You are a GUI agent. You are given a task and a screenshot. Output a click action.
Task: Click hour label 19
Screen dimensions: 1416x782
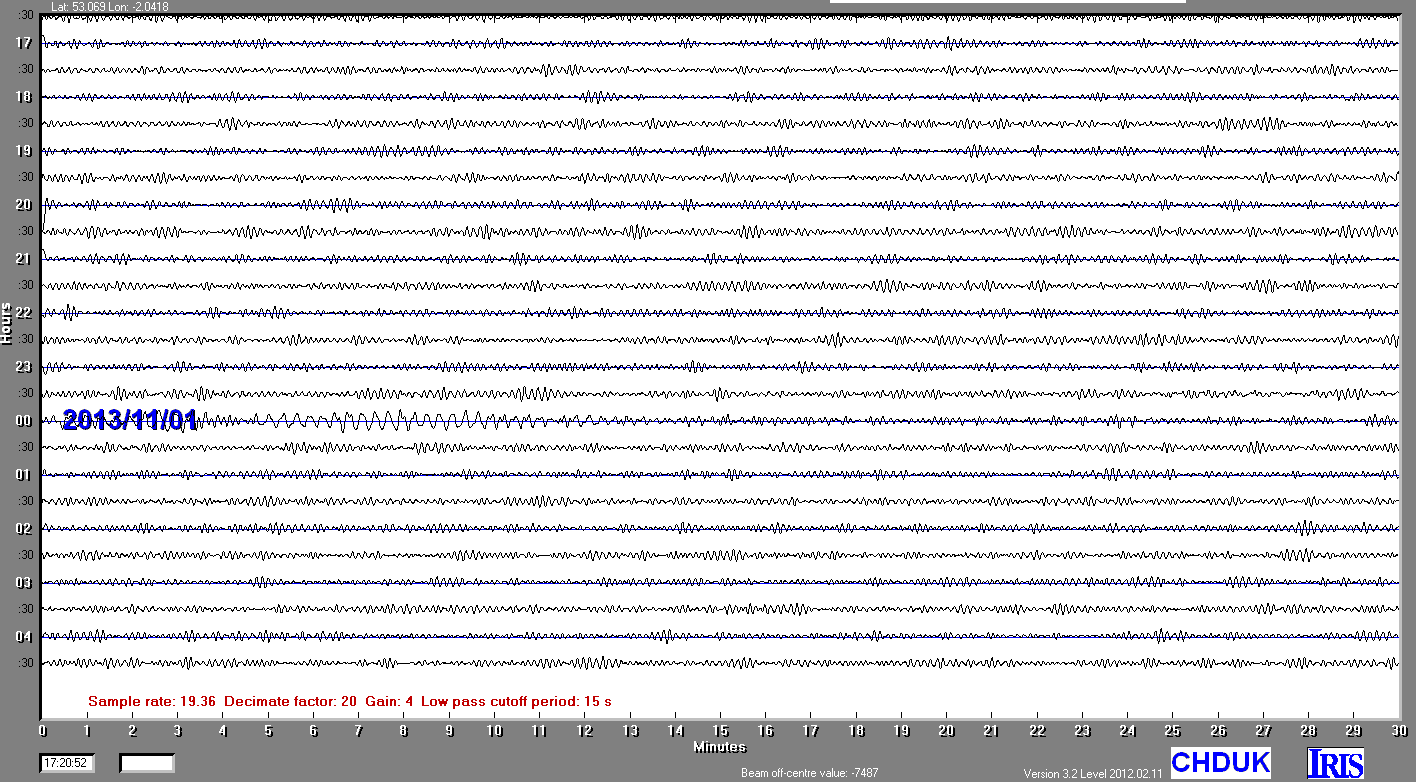pyautogui.click(x=23, y=151)
